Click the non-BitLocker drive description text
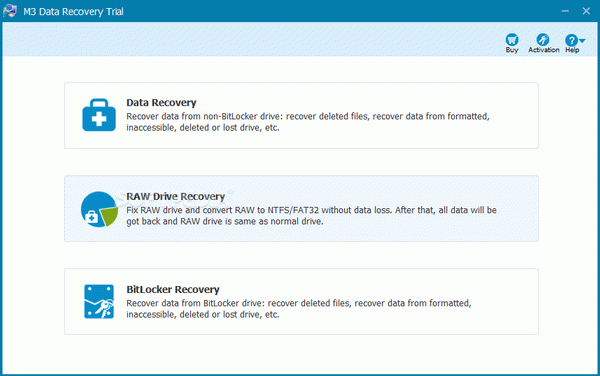 pos(308,122)
